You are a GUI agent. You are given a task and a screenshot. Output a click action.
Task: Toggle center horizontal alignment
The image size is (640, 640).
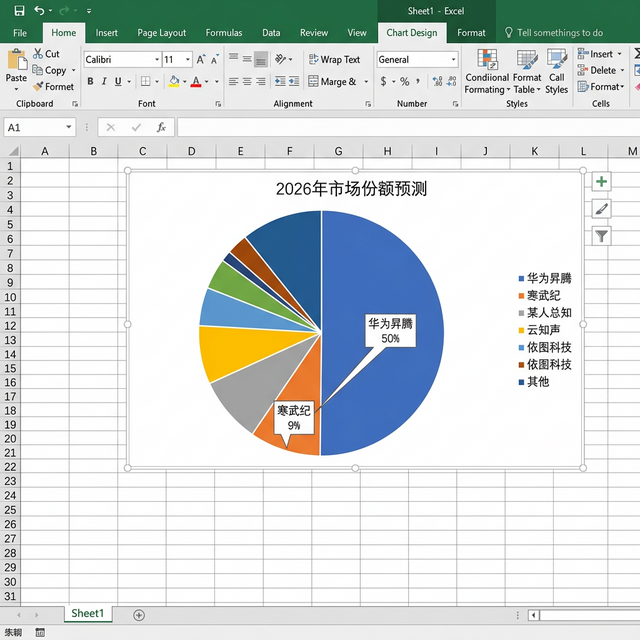(x=247, y=81)
